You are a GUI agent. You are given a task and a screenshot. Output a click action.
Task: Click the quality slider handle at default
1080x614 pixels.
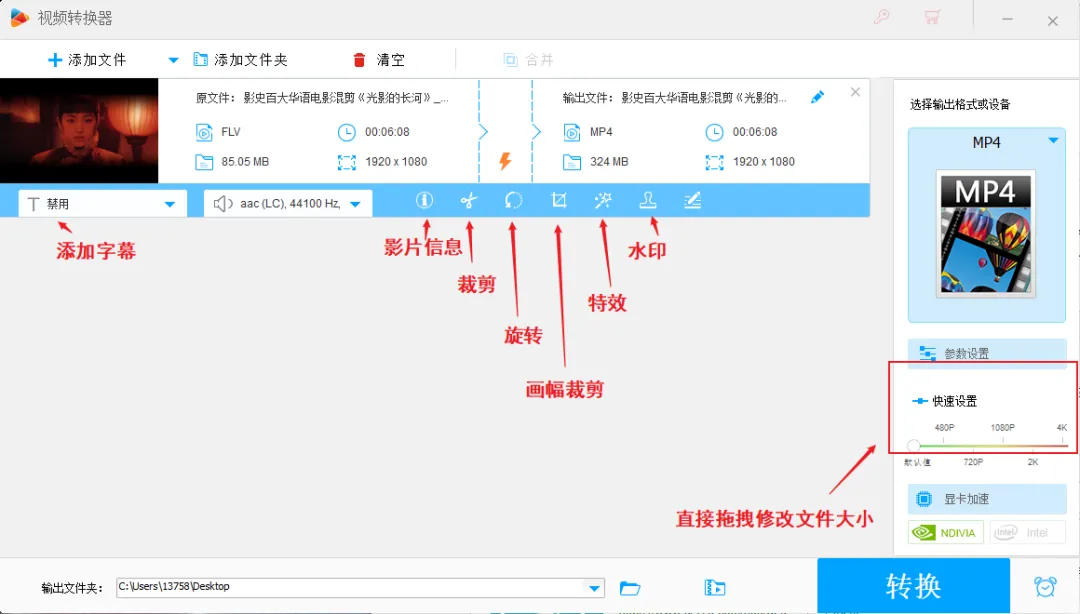click(x=913, y=445)
